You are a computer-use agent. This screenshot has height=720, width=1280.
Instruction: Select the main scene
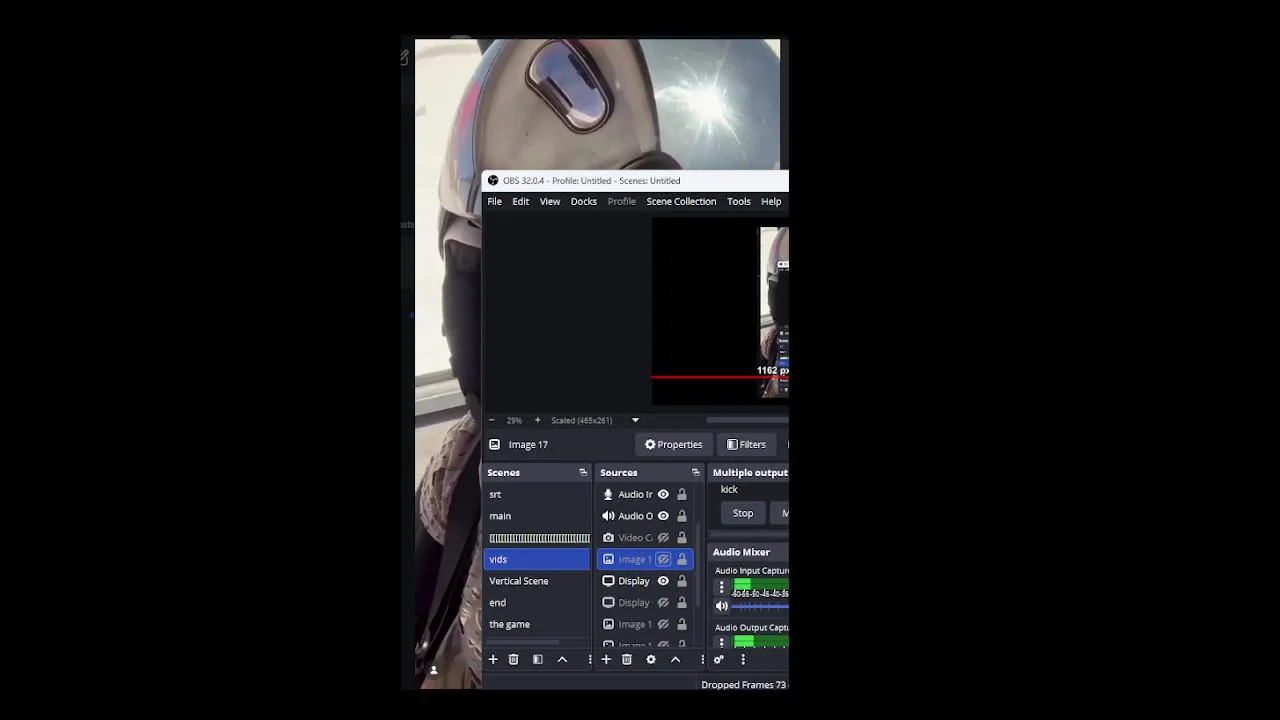coord(537,516)
